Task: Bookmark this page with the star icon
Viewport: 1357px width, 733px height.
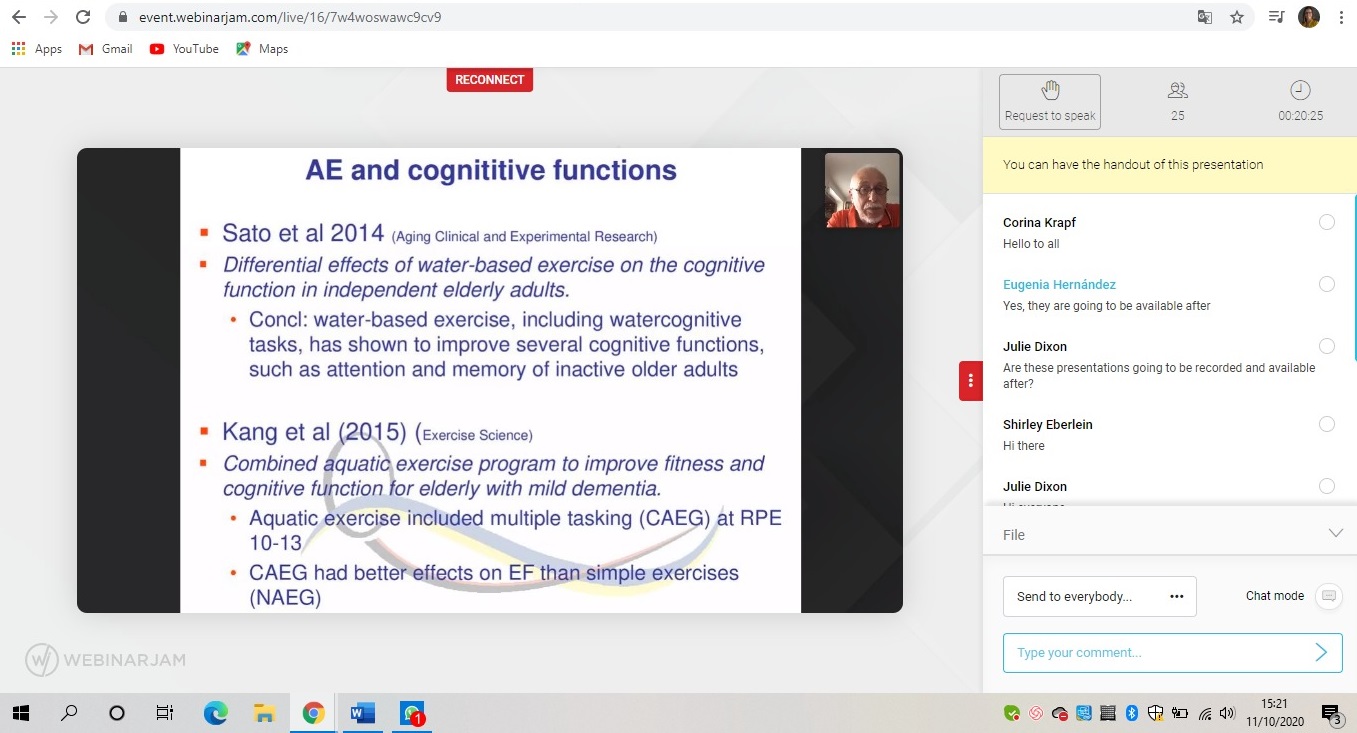Action: [x=1237, y=17]
